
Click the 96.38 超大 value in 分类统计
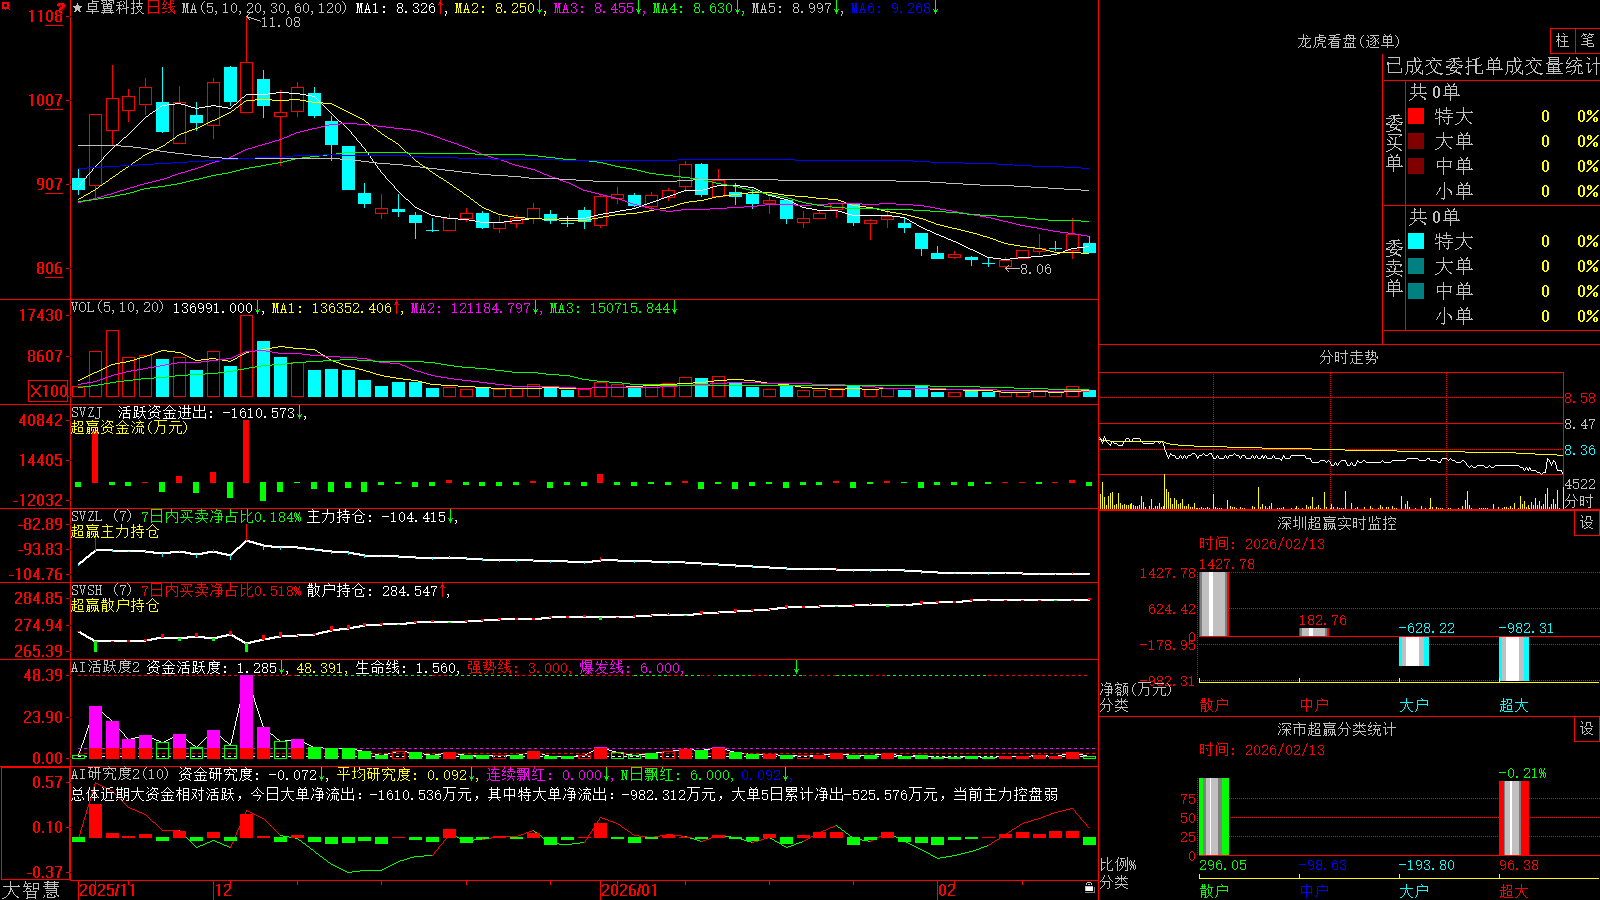point(1518,865)
